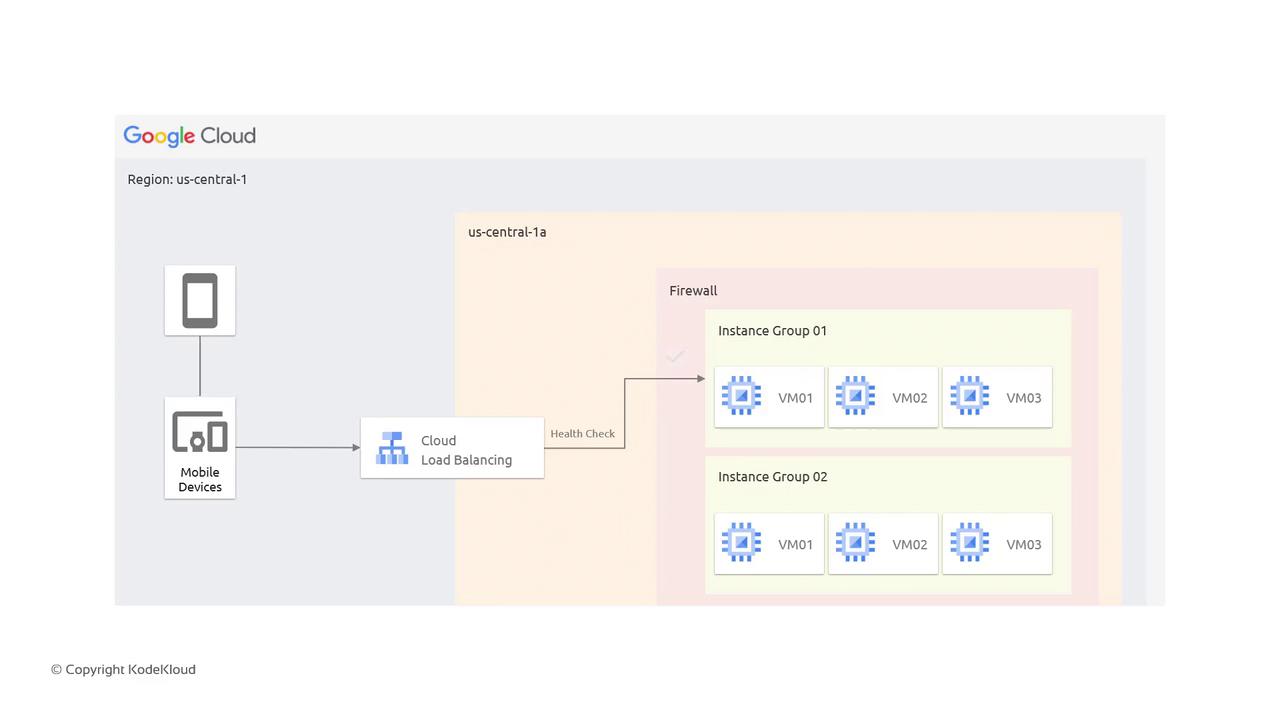Screen dimensions: 1280x720
Task: Click the Google Cloud logo
Action: click(x=189, y=136)
